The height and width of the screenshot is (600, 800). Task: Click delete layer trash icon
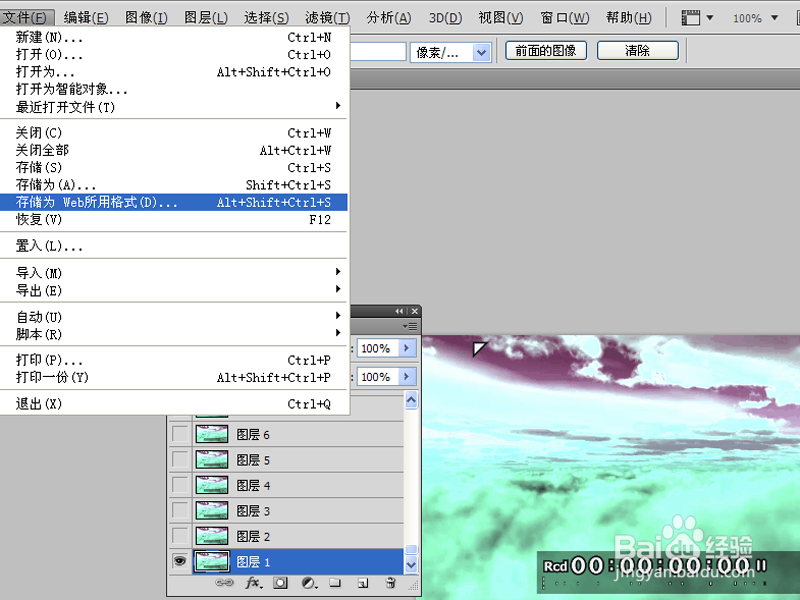390,582
